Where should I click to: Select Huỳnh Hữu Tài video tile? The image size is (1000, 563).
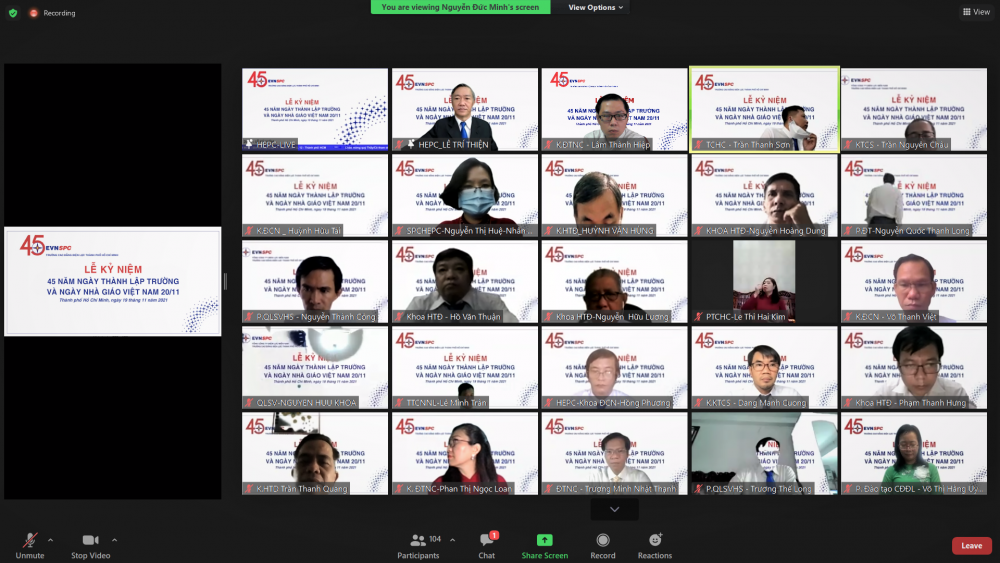(315, 196)
